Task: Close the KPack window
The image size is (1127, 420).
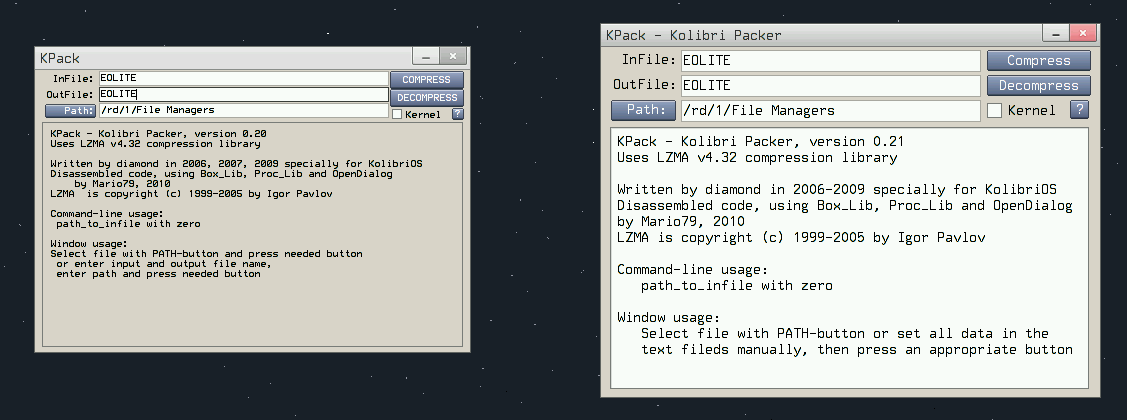Action: coord(453,56)
